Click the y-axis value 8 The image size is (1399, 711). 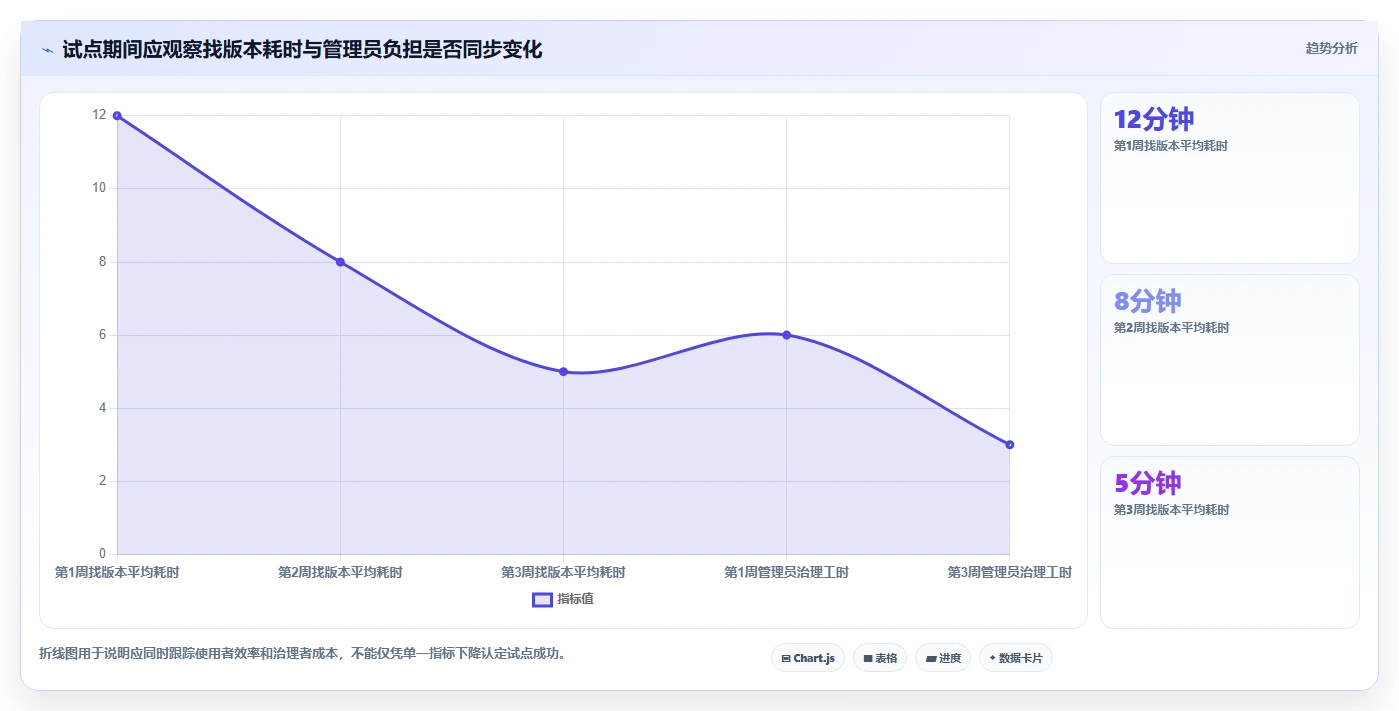point(102,261)
